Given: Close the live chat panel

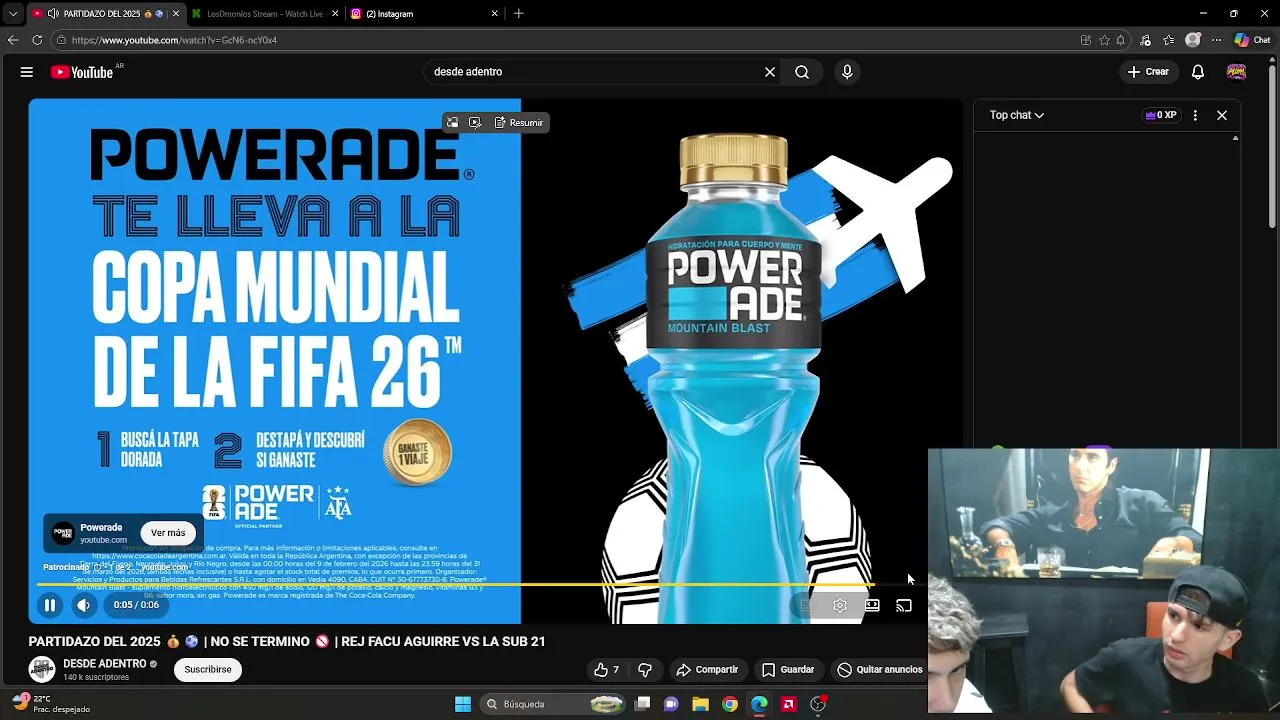Looking at the screenshot, I should click(1222, 115).
